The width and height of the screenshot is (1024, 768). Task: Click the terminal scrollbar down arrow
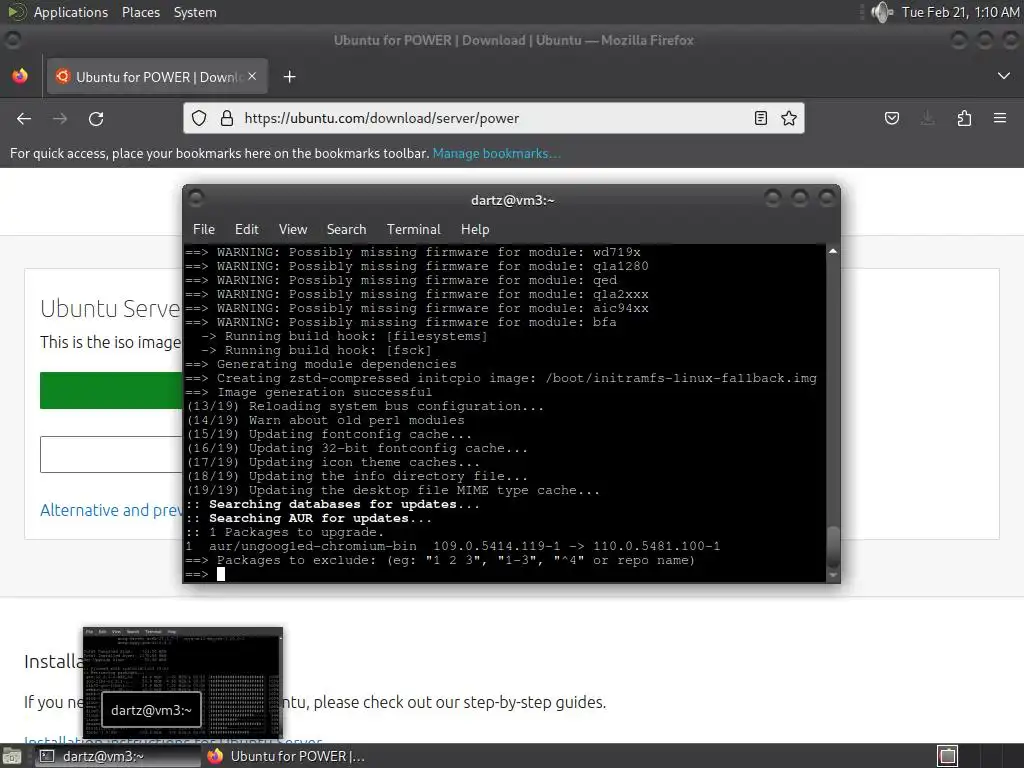pos(833,575)
